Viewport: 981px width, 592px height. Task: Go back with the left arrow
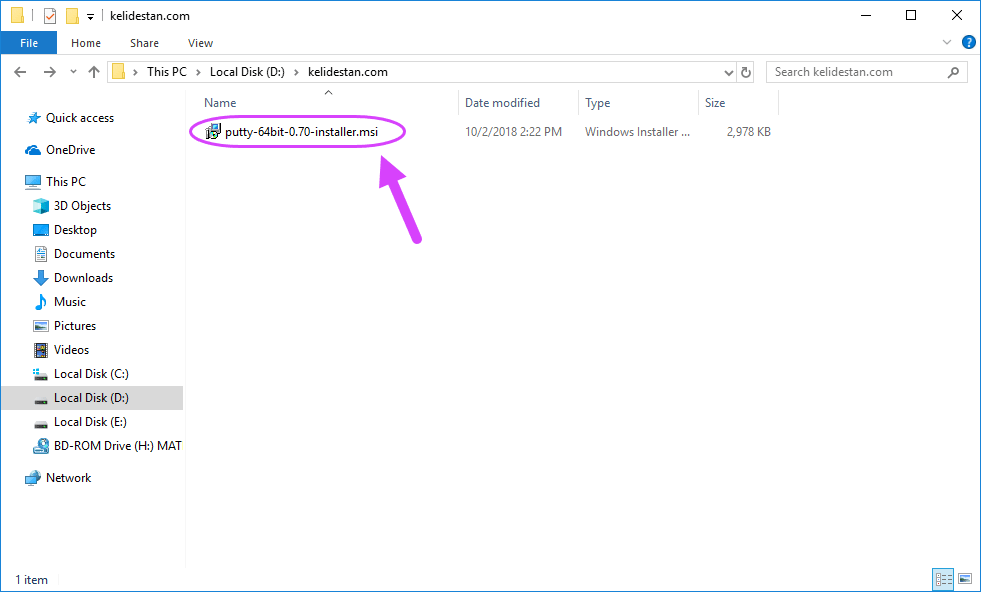20,72
